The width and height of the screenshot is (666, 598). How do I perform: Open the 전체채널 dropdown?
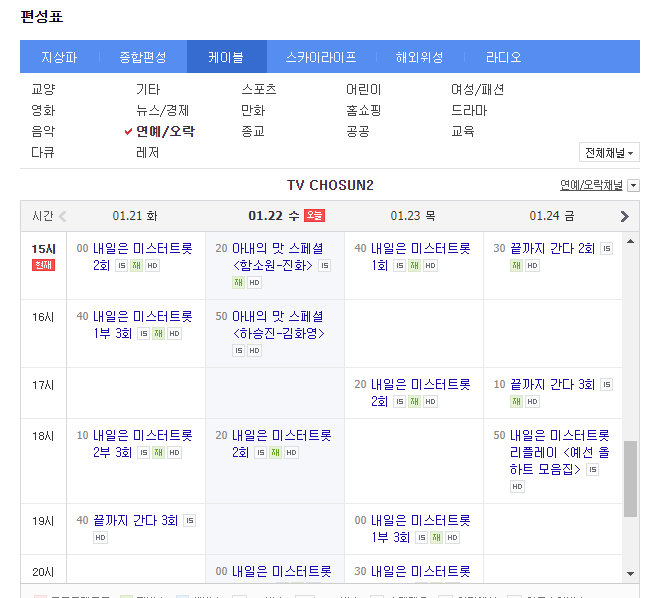pyautogui.click(x=609, y=153)
